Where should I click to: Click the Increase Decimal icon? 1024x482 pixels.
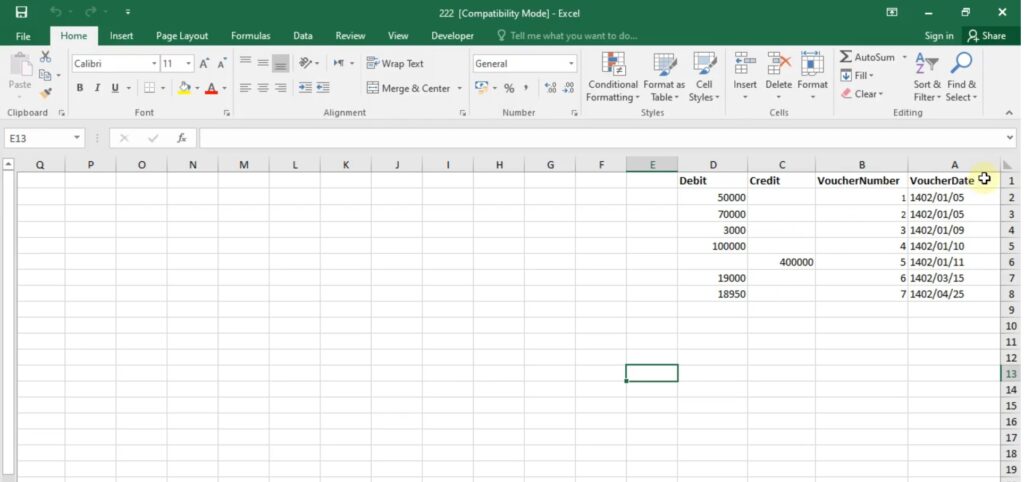coord(550,88)
